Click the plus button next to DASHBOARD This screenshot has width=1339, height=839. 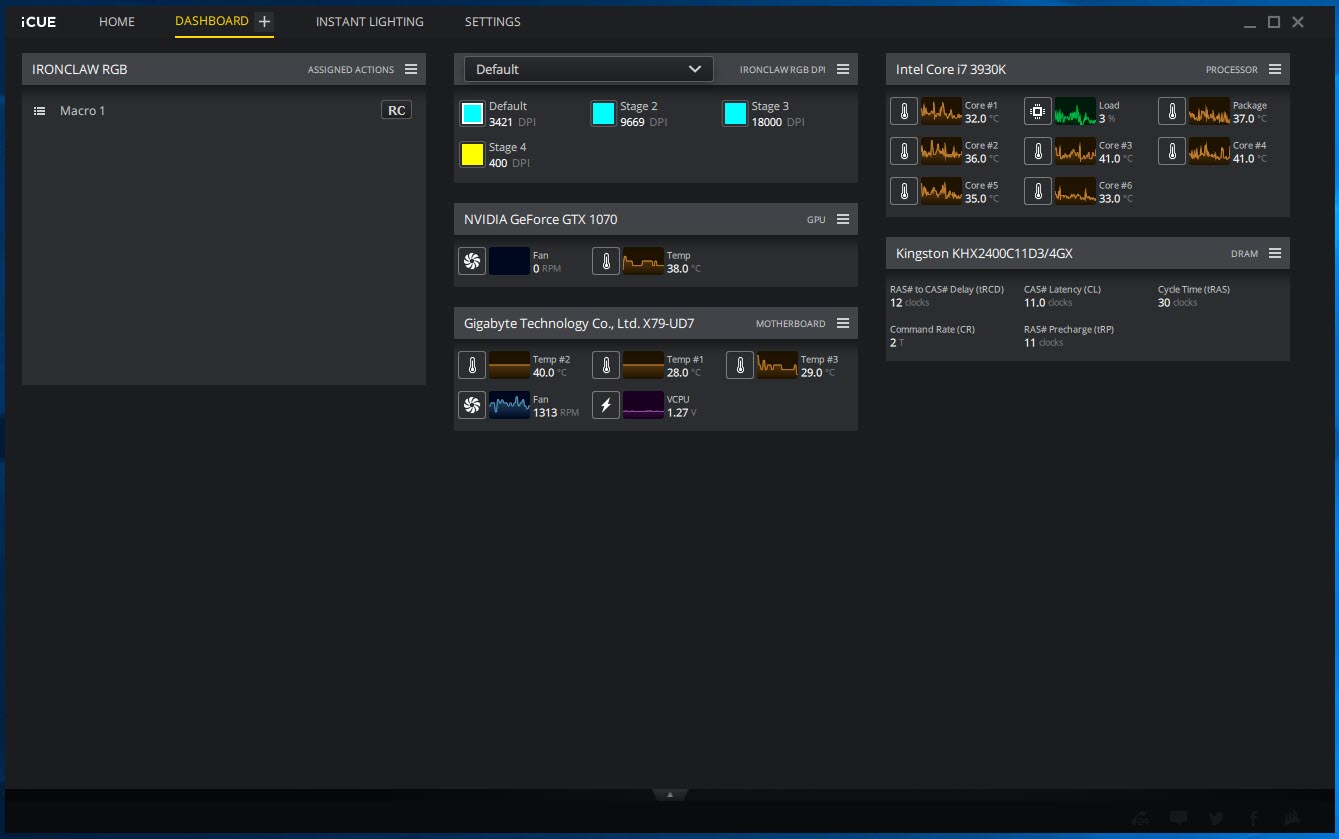(264, 22)
